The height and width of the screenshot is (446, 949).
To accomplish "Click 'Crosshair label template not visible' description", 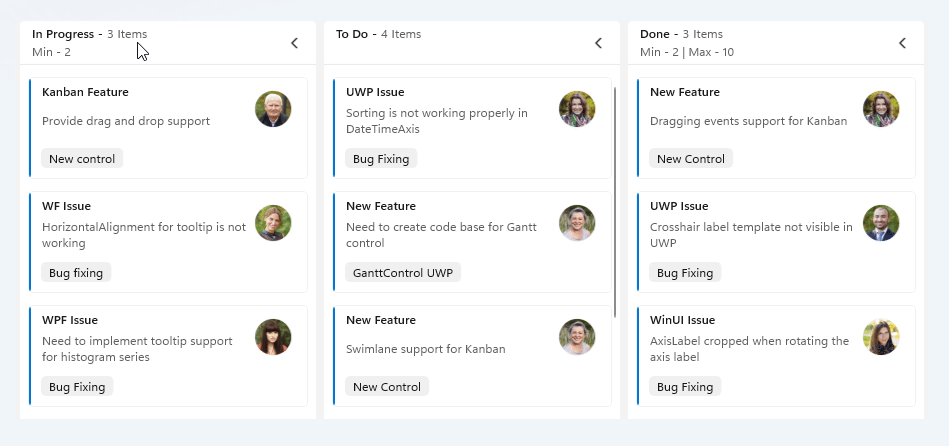I will click(x=751, y=235).
